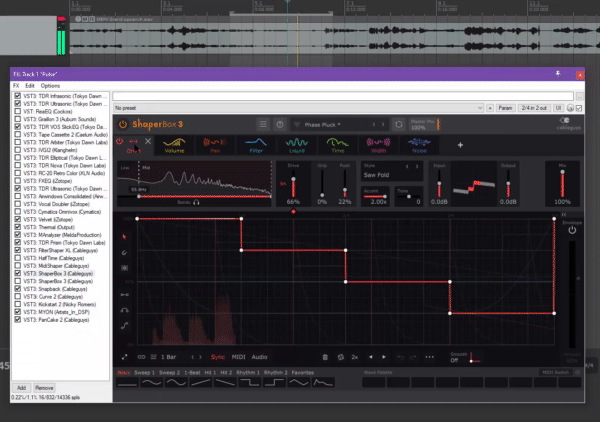Open the three-dots more options menu
The height and width of the screenshot is (422, 600).
pos(429,357)
